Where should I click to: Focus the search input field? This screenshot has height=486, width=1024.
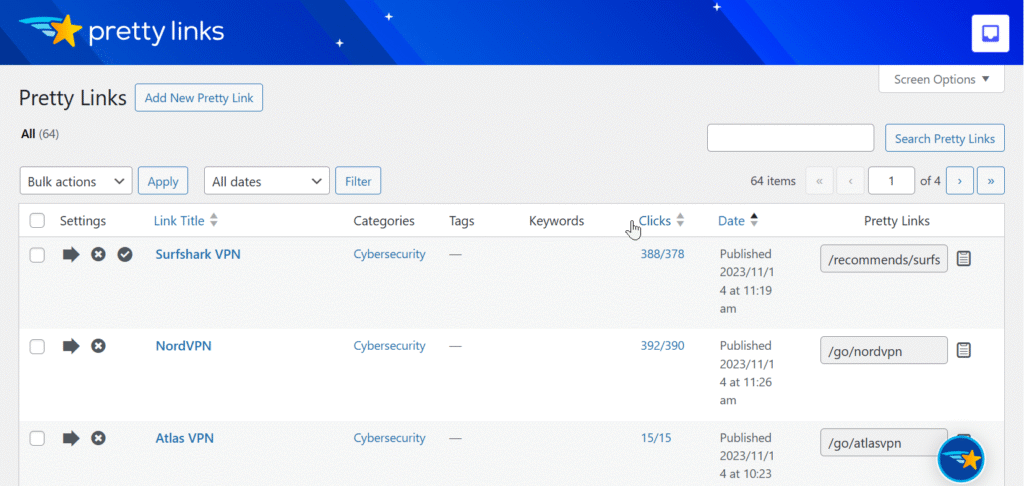pyautogui.click(x=790, y=138)
